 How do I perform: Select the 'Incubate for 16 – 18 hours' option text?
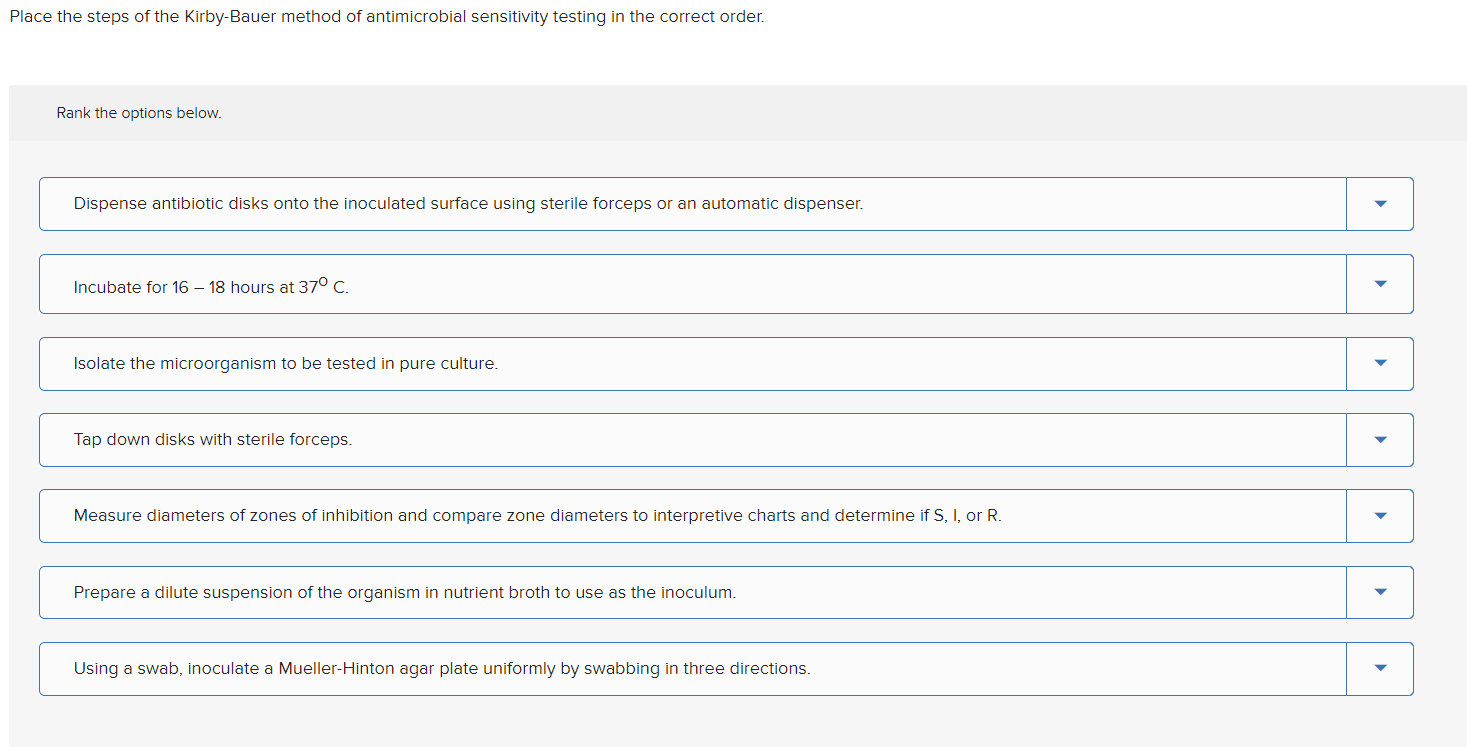click(211, 287)
